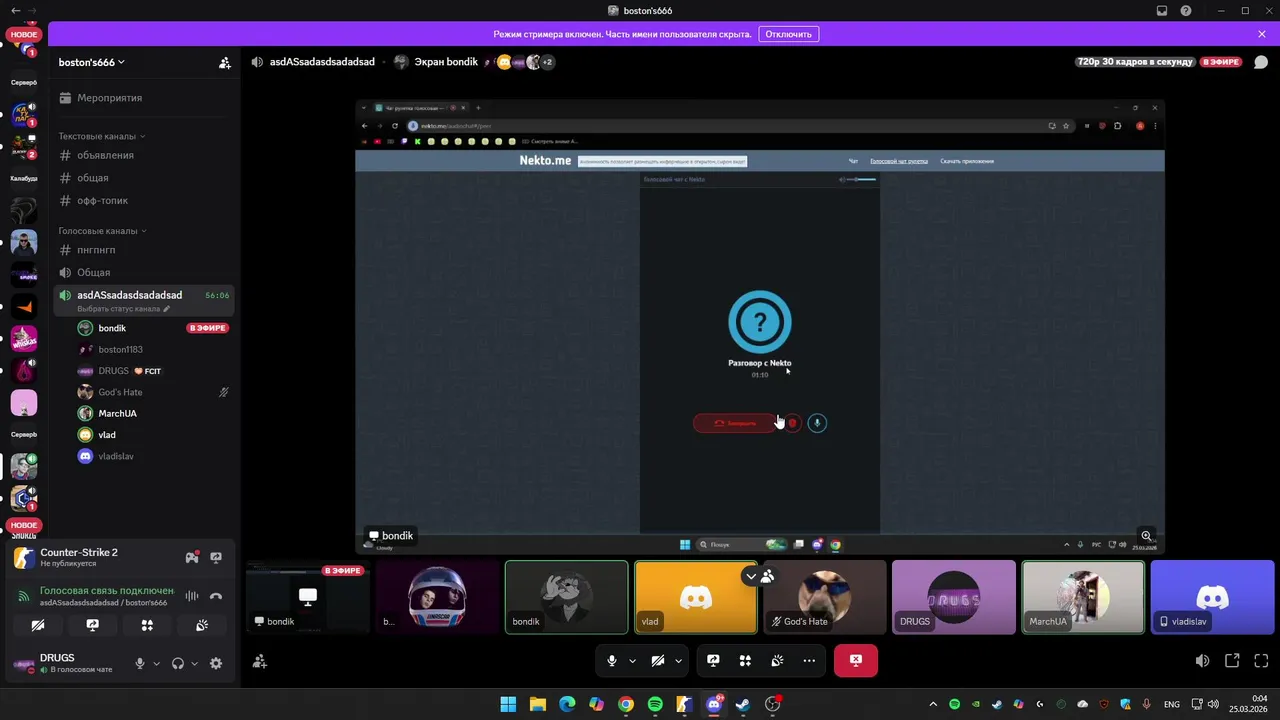Toggle noise suppression waveform icon
The width and height of the screenshot is (1280, 720).
coord(192,596)
